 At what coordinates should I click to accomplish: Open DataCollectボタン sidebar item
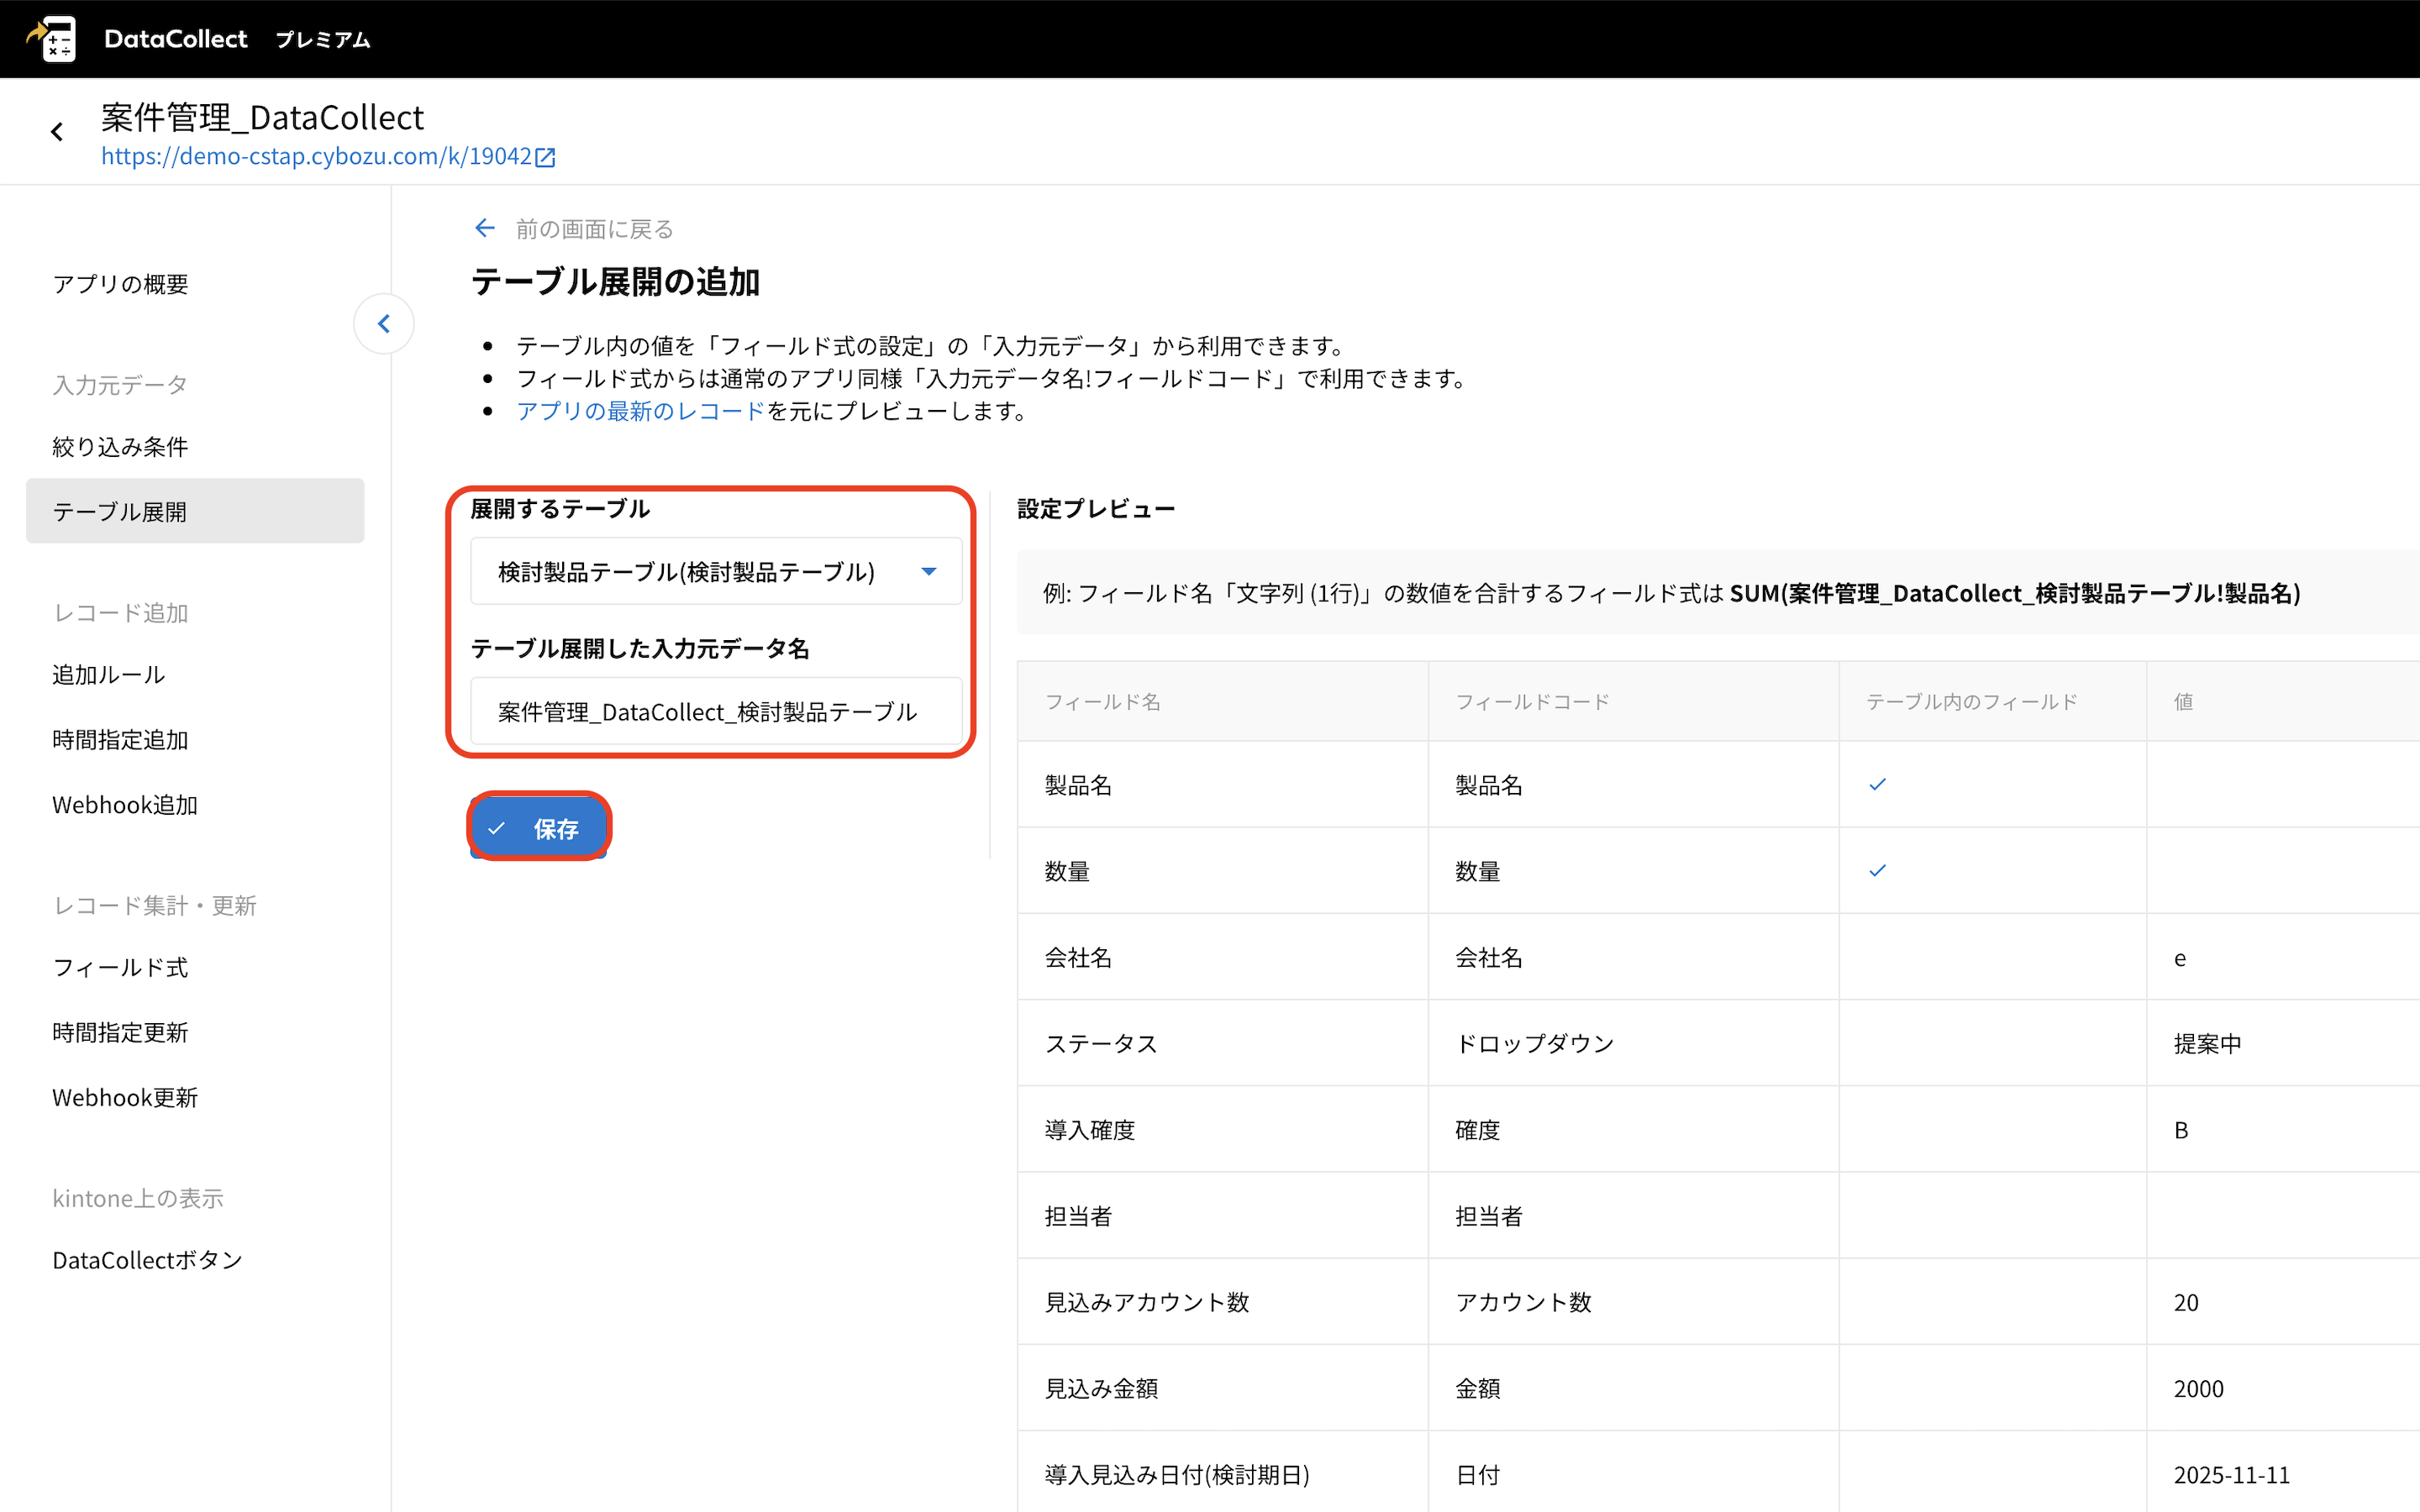coord(147,1260)
